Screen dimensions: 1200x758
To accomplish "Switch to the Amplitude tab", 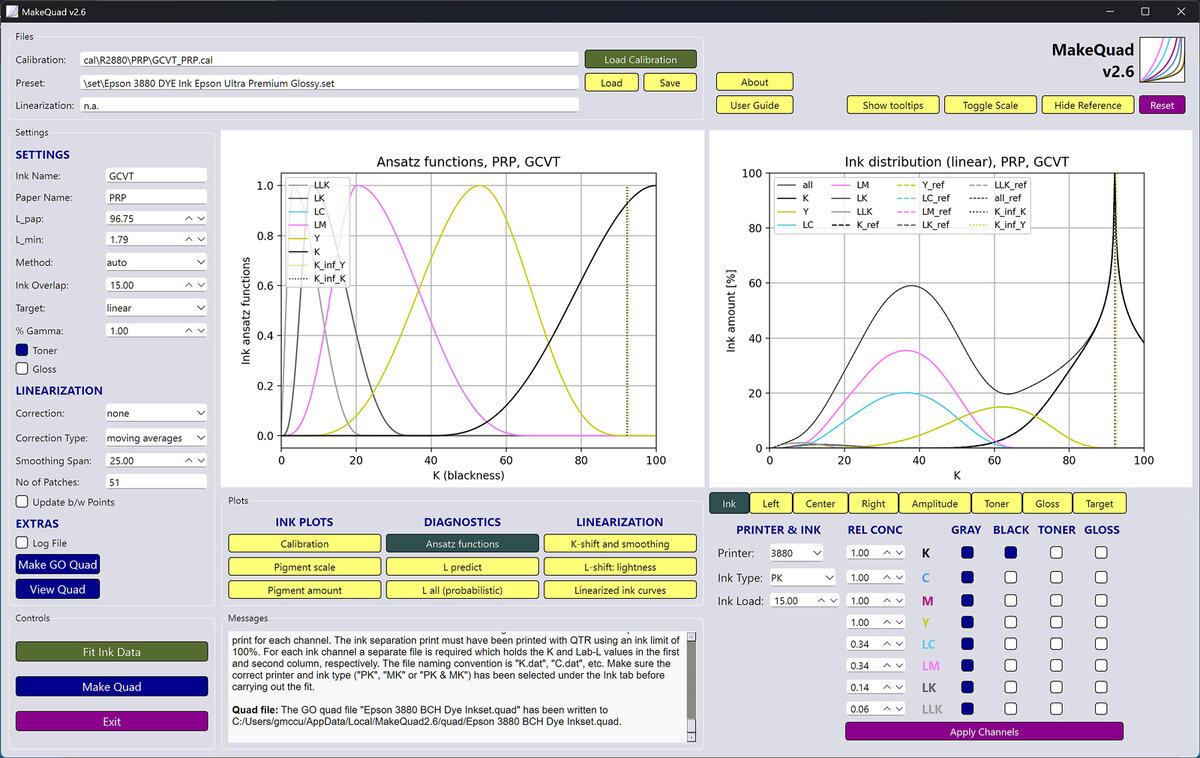I will 934,504.
